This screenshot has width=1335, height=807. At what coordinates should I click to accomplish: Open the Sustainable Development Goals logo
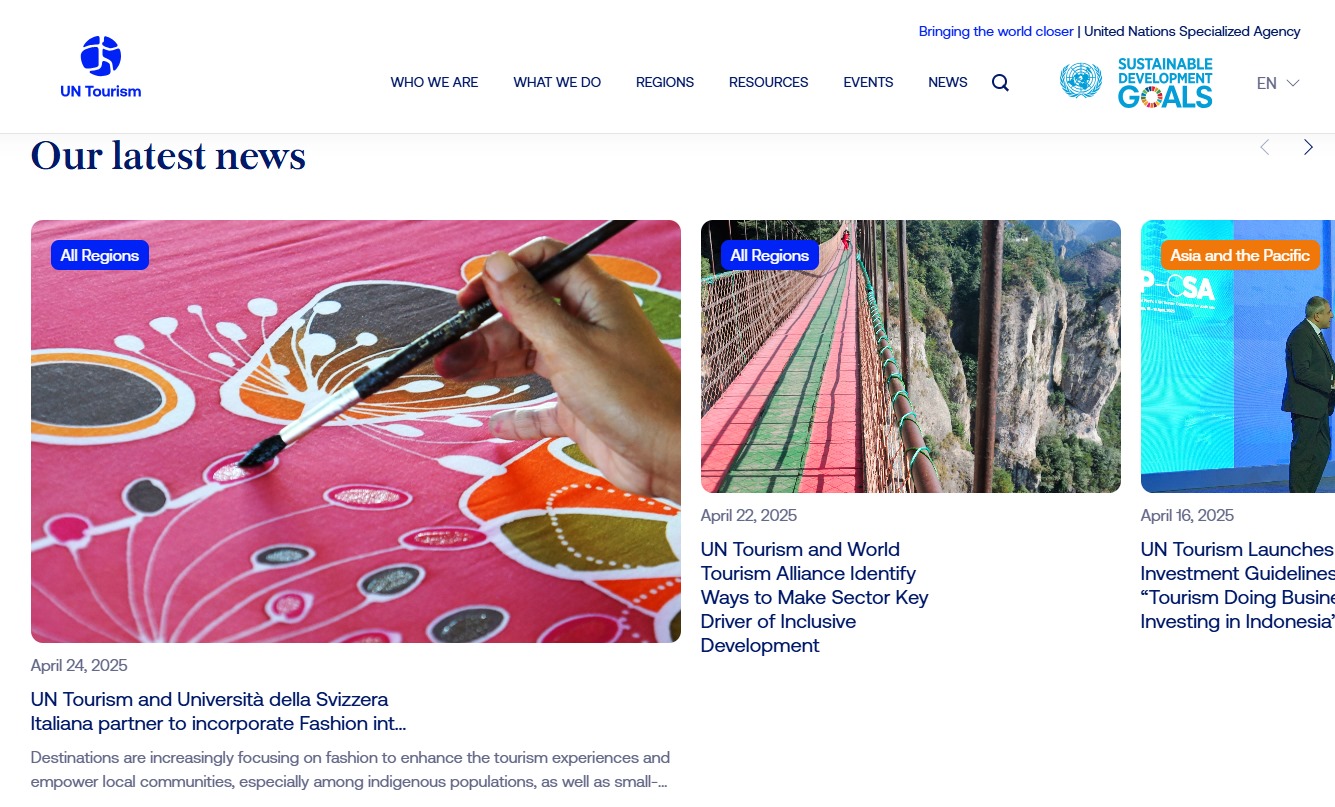click(x=1165, y=83)
